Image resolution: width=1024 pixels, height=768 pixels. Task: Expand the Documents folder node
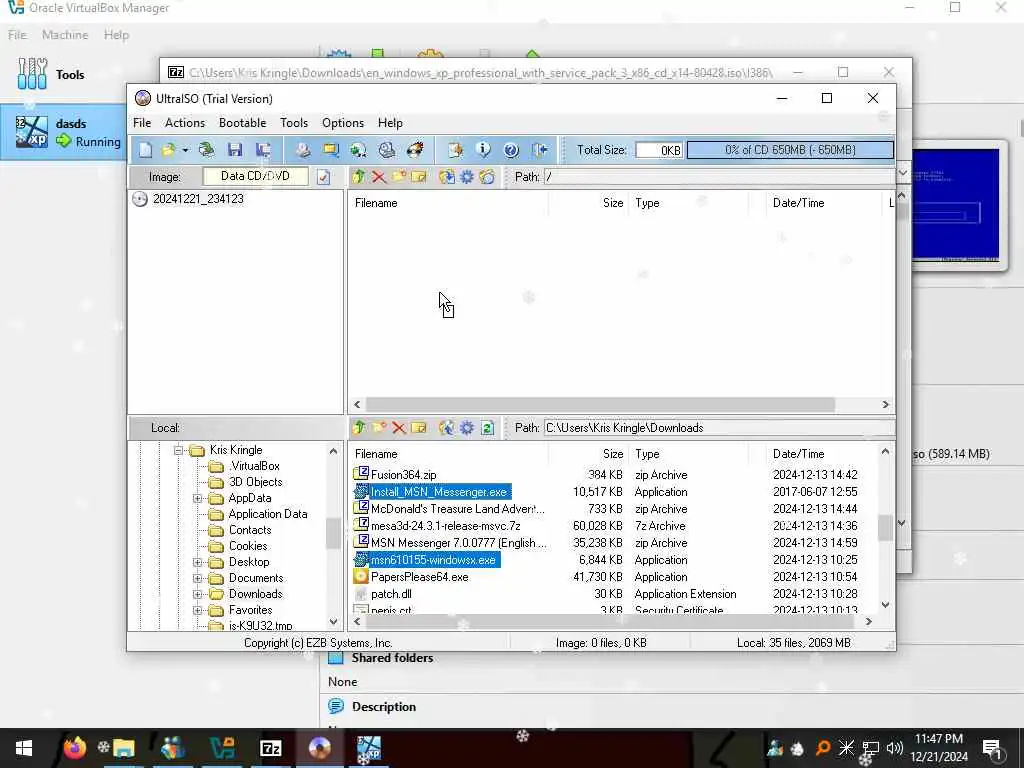197,578
